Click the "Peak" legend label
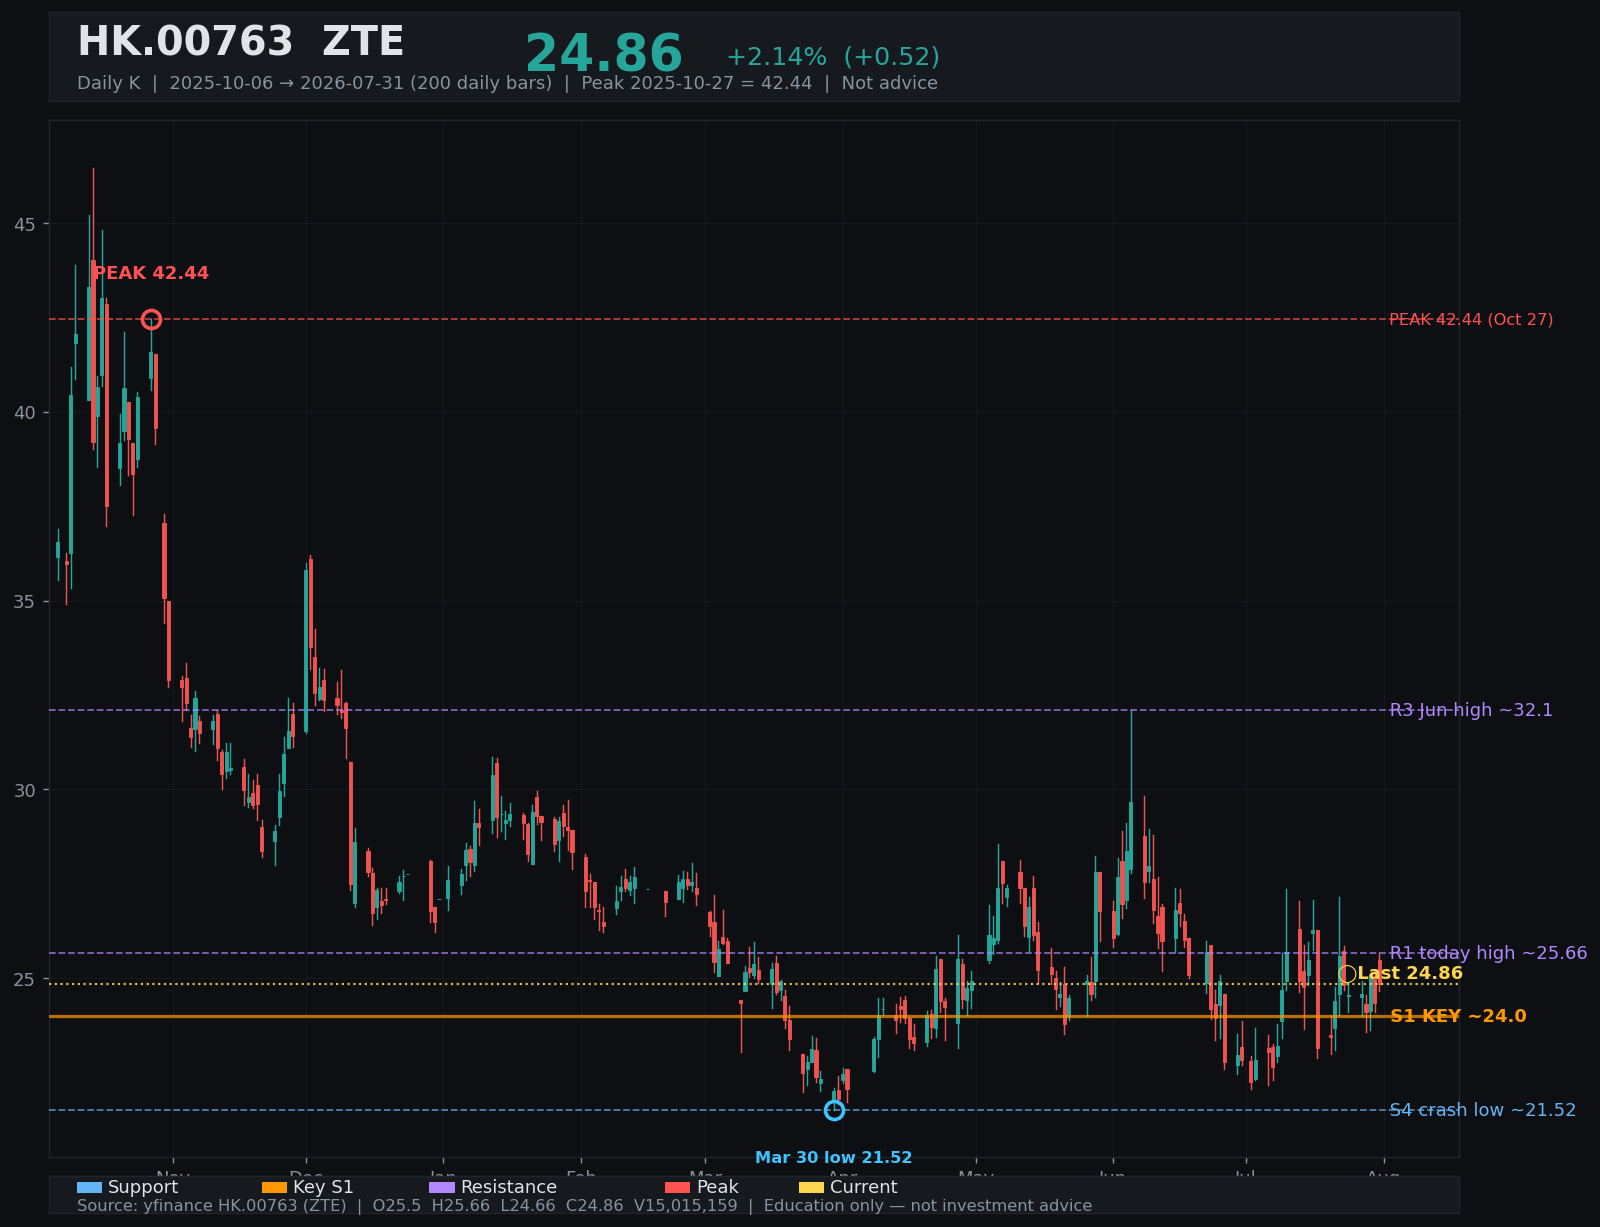Viewport: 1600px width, 1227px height. click(718, 1187)
